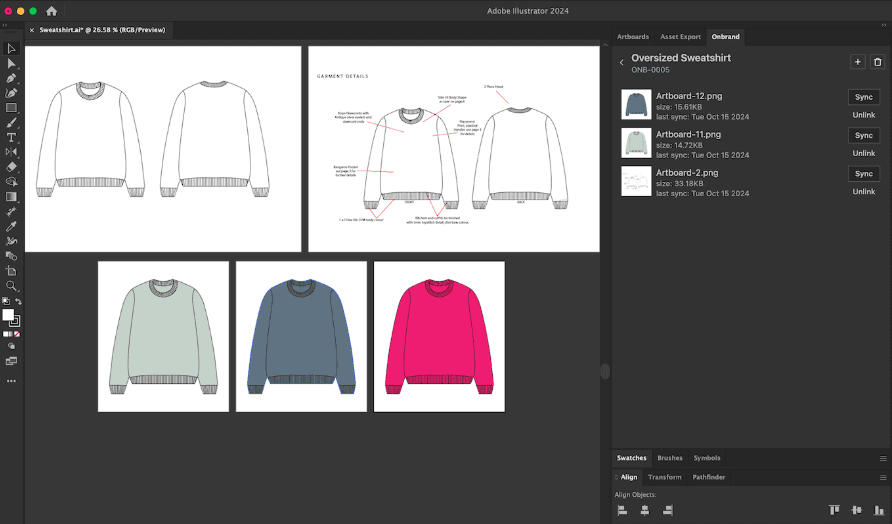The width and height of the screenshot is (892, 524).
Task: Select the Shape Builder tool
Action: pos(11,256)
